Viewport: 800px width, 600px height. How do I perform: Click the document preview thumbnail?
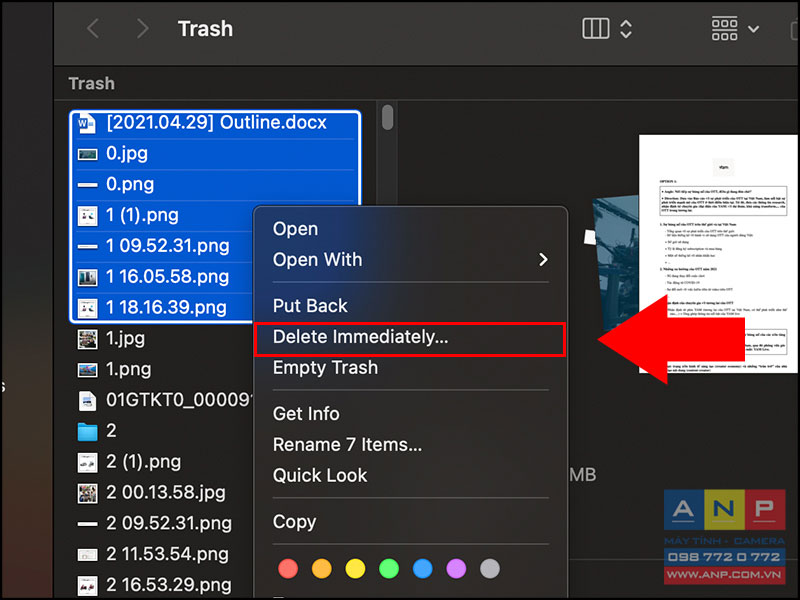(x=718, y=254)
